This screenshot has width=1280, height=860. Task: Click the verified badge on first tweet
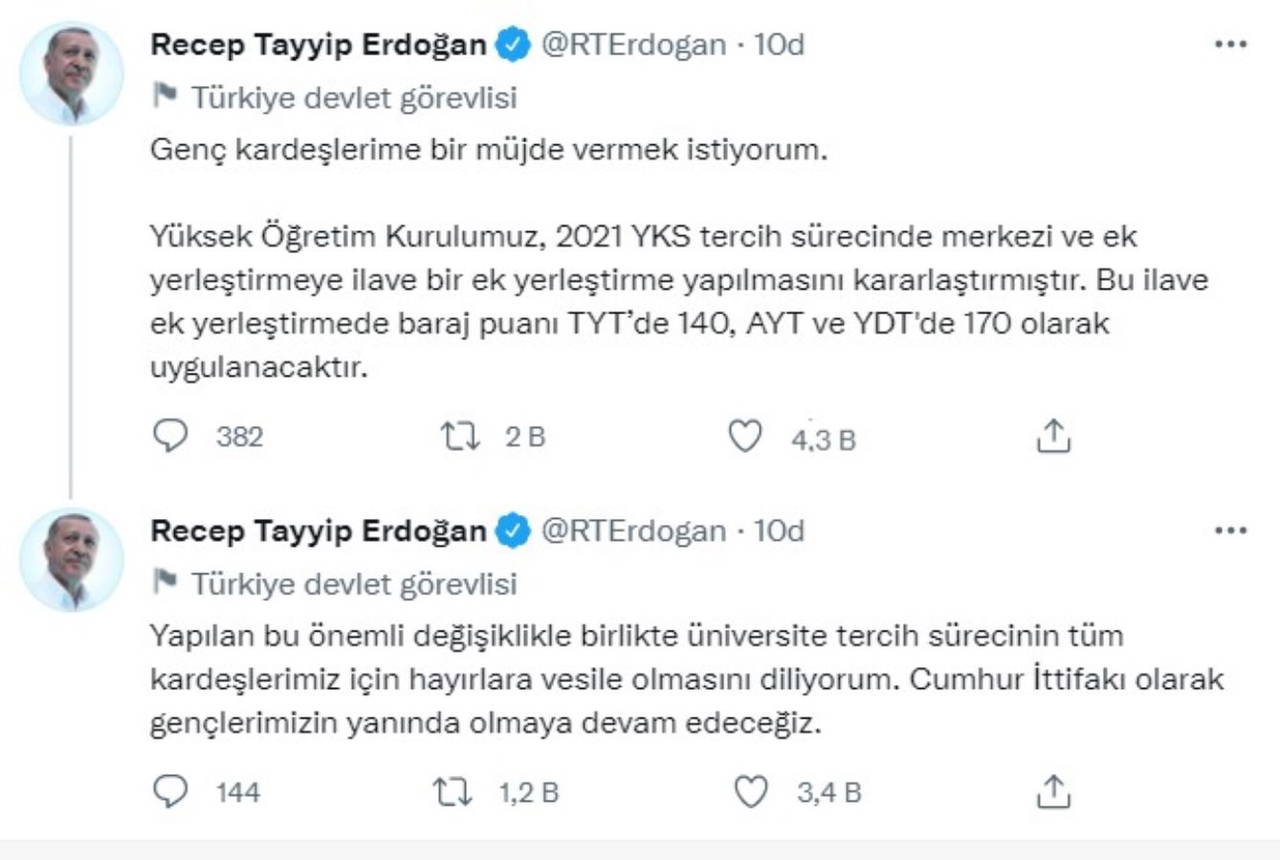click(513, 46)
